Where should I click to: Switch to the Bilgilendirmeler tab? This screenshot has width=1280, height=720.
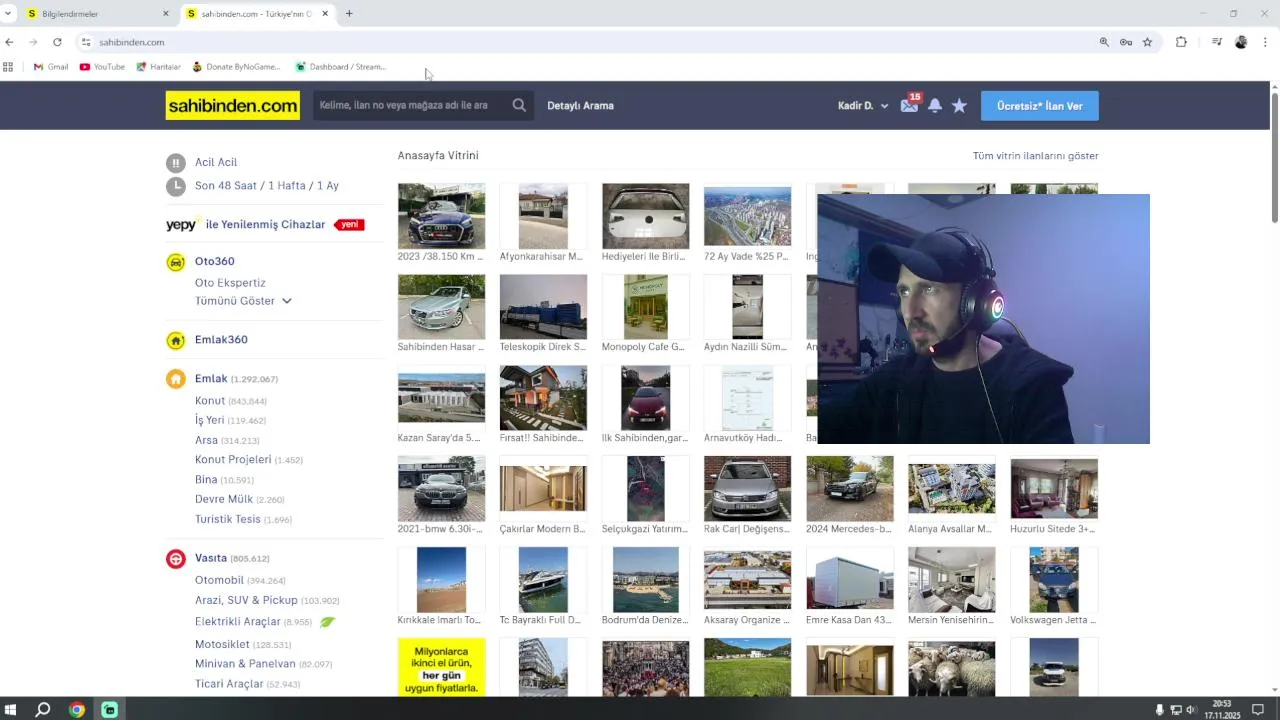97,14
